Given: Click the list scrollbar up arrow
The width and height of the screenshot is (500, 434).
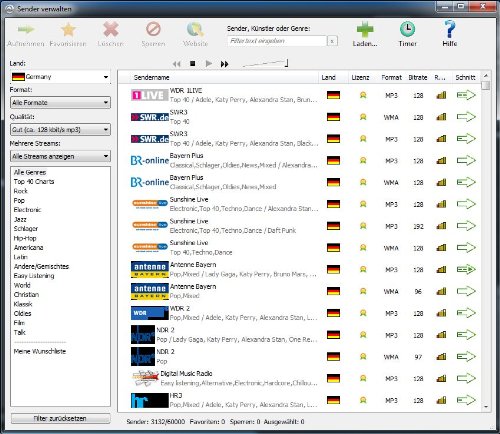Looking at the screenshot, I should point(486,75).
